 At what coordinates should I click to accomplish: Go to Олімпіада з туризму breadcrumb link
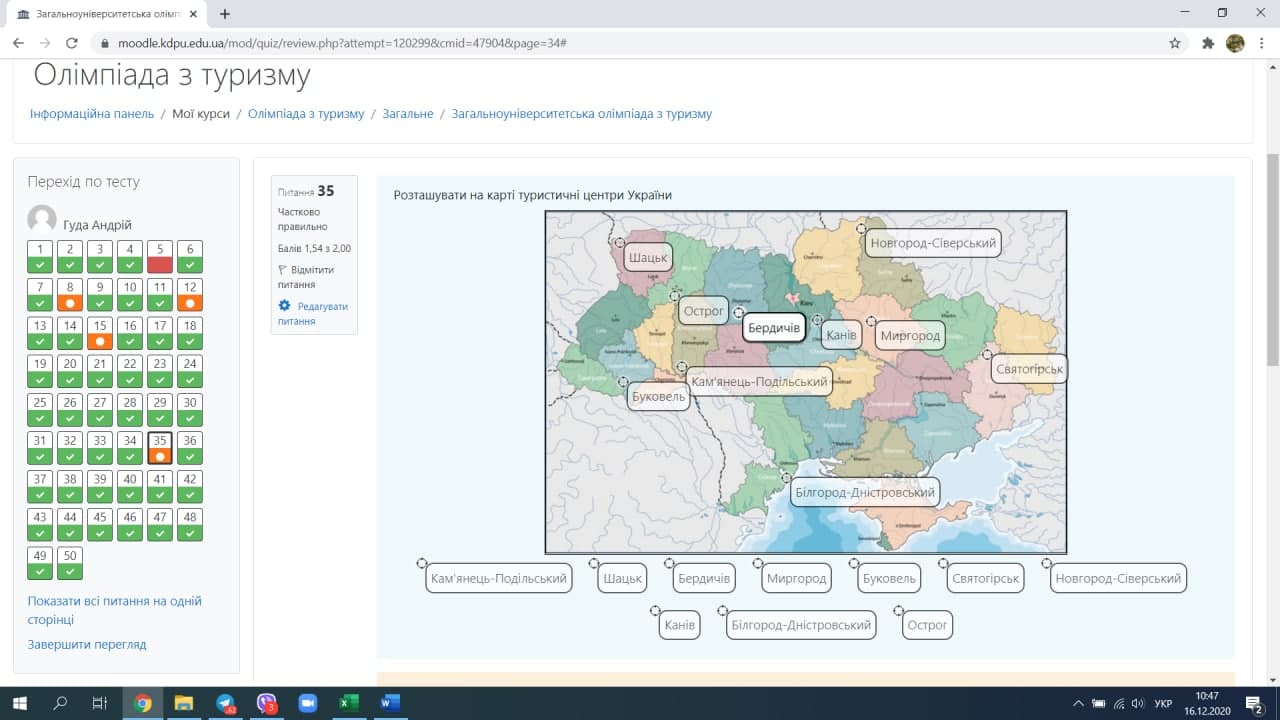click(306, 114)
